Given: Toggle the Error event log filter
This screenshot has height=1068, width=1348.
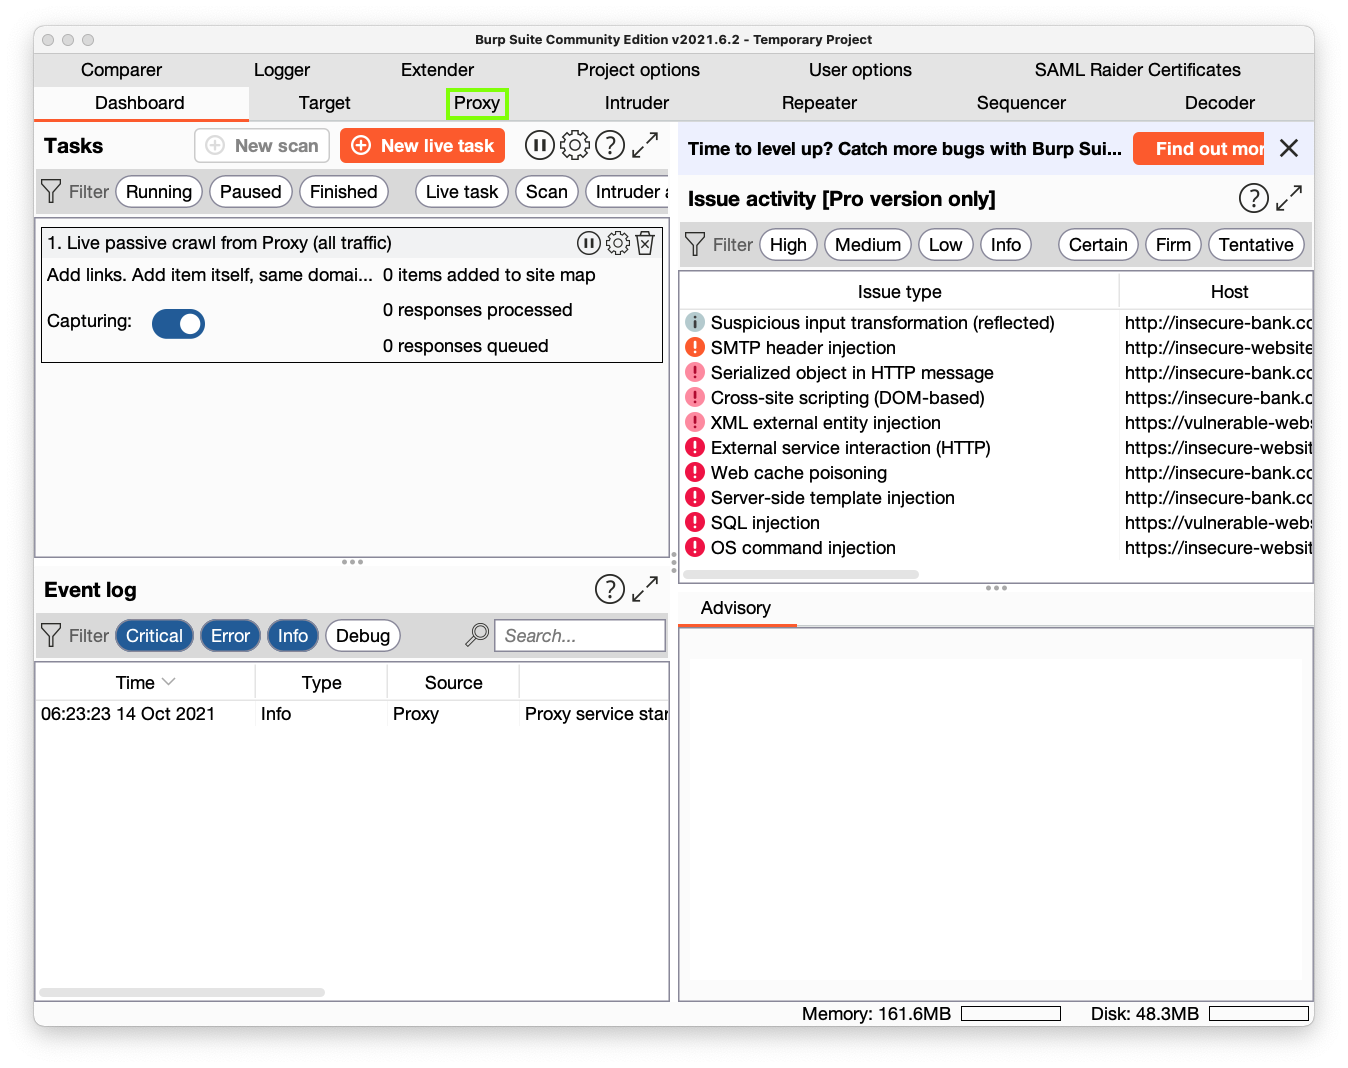Looking at the screenshot, I should click(x=230, y=636).
